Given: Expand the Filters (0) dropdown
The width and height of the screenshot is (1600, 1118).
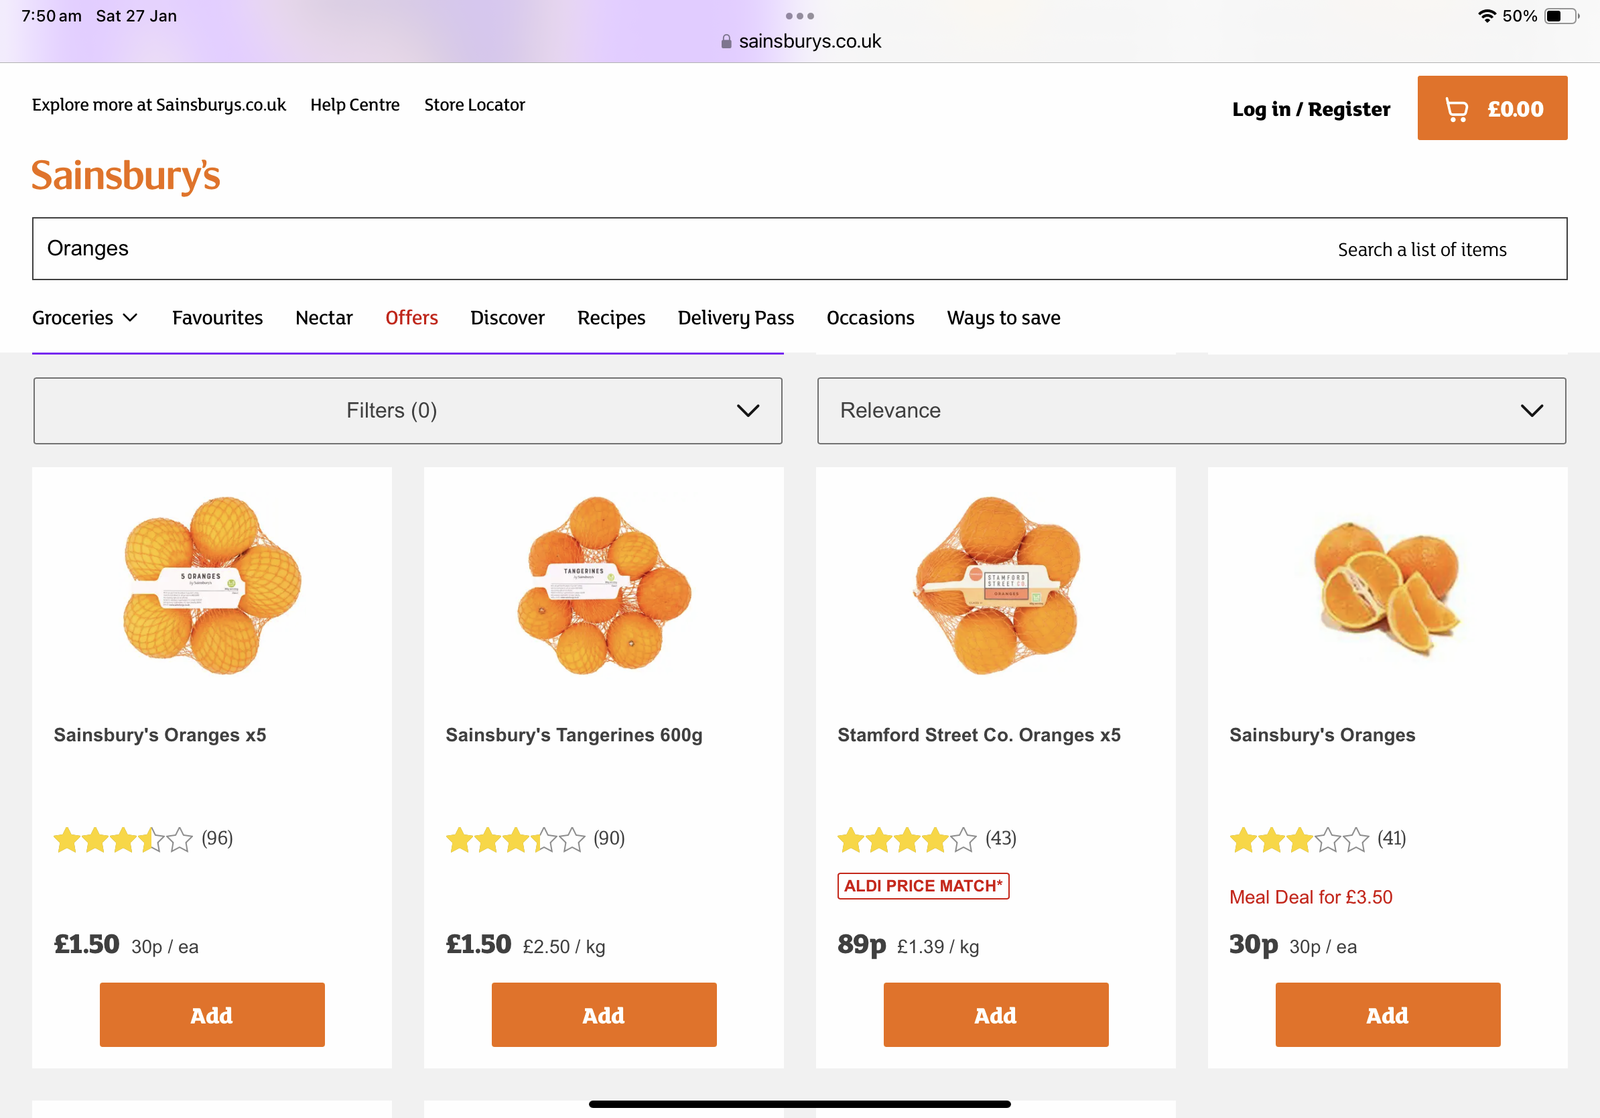Looking at the screenshot, I should [x=408, y=411].
